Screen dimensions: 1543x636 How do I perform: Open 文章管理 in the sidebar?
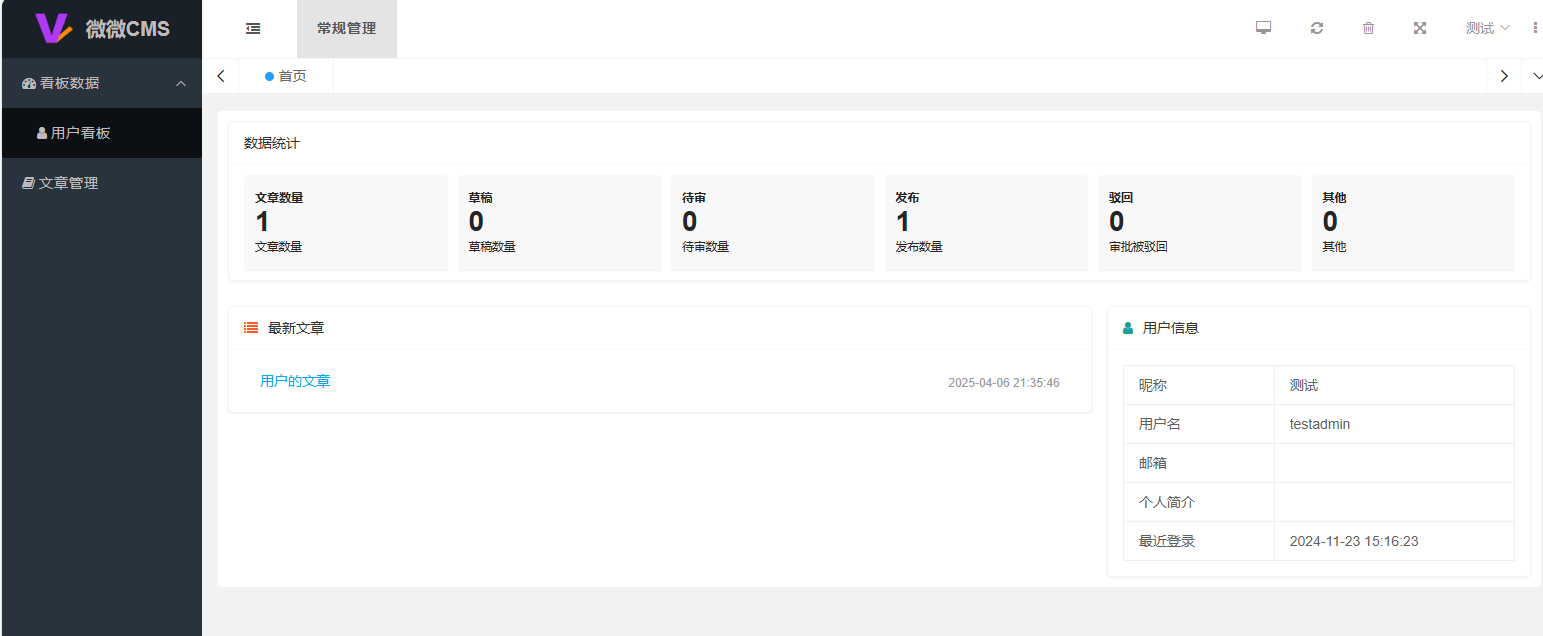point(68,183)
